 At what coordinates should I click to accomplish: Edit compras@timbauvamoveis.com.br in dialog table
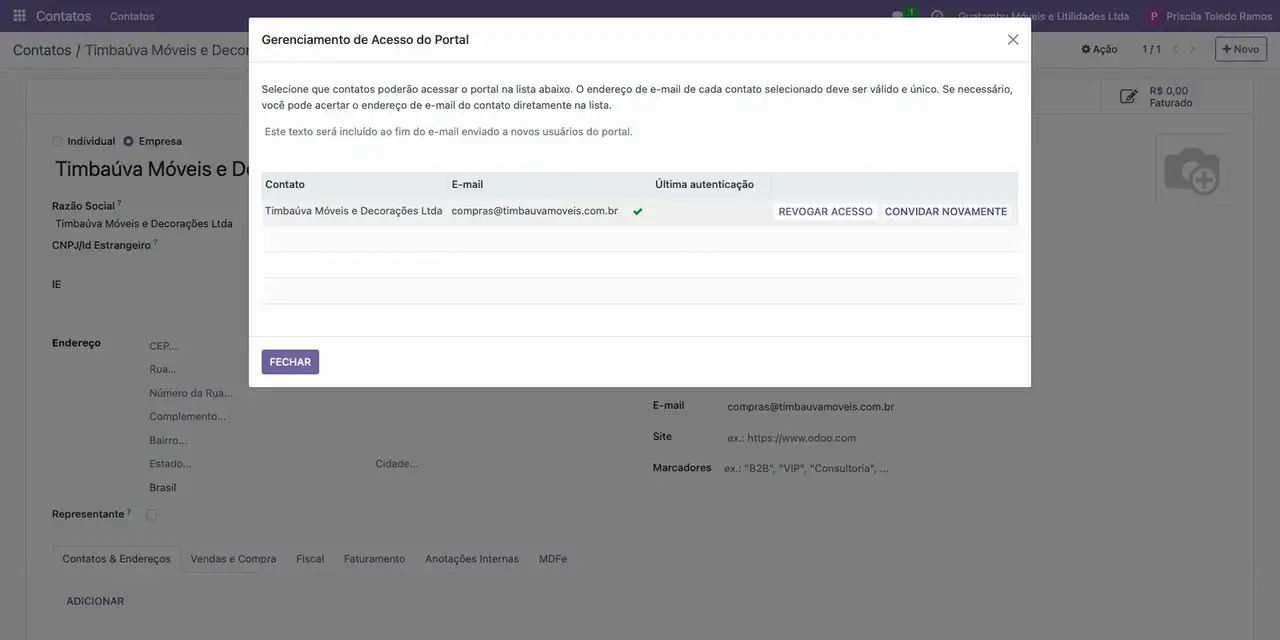535,211
